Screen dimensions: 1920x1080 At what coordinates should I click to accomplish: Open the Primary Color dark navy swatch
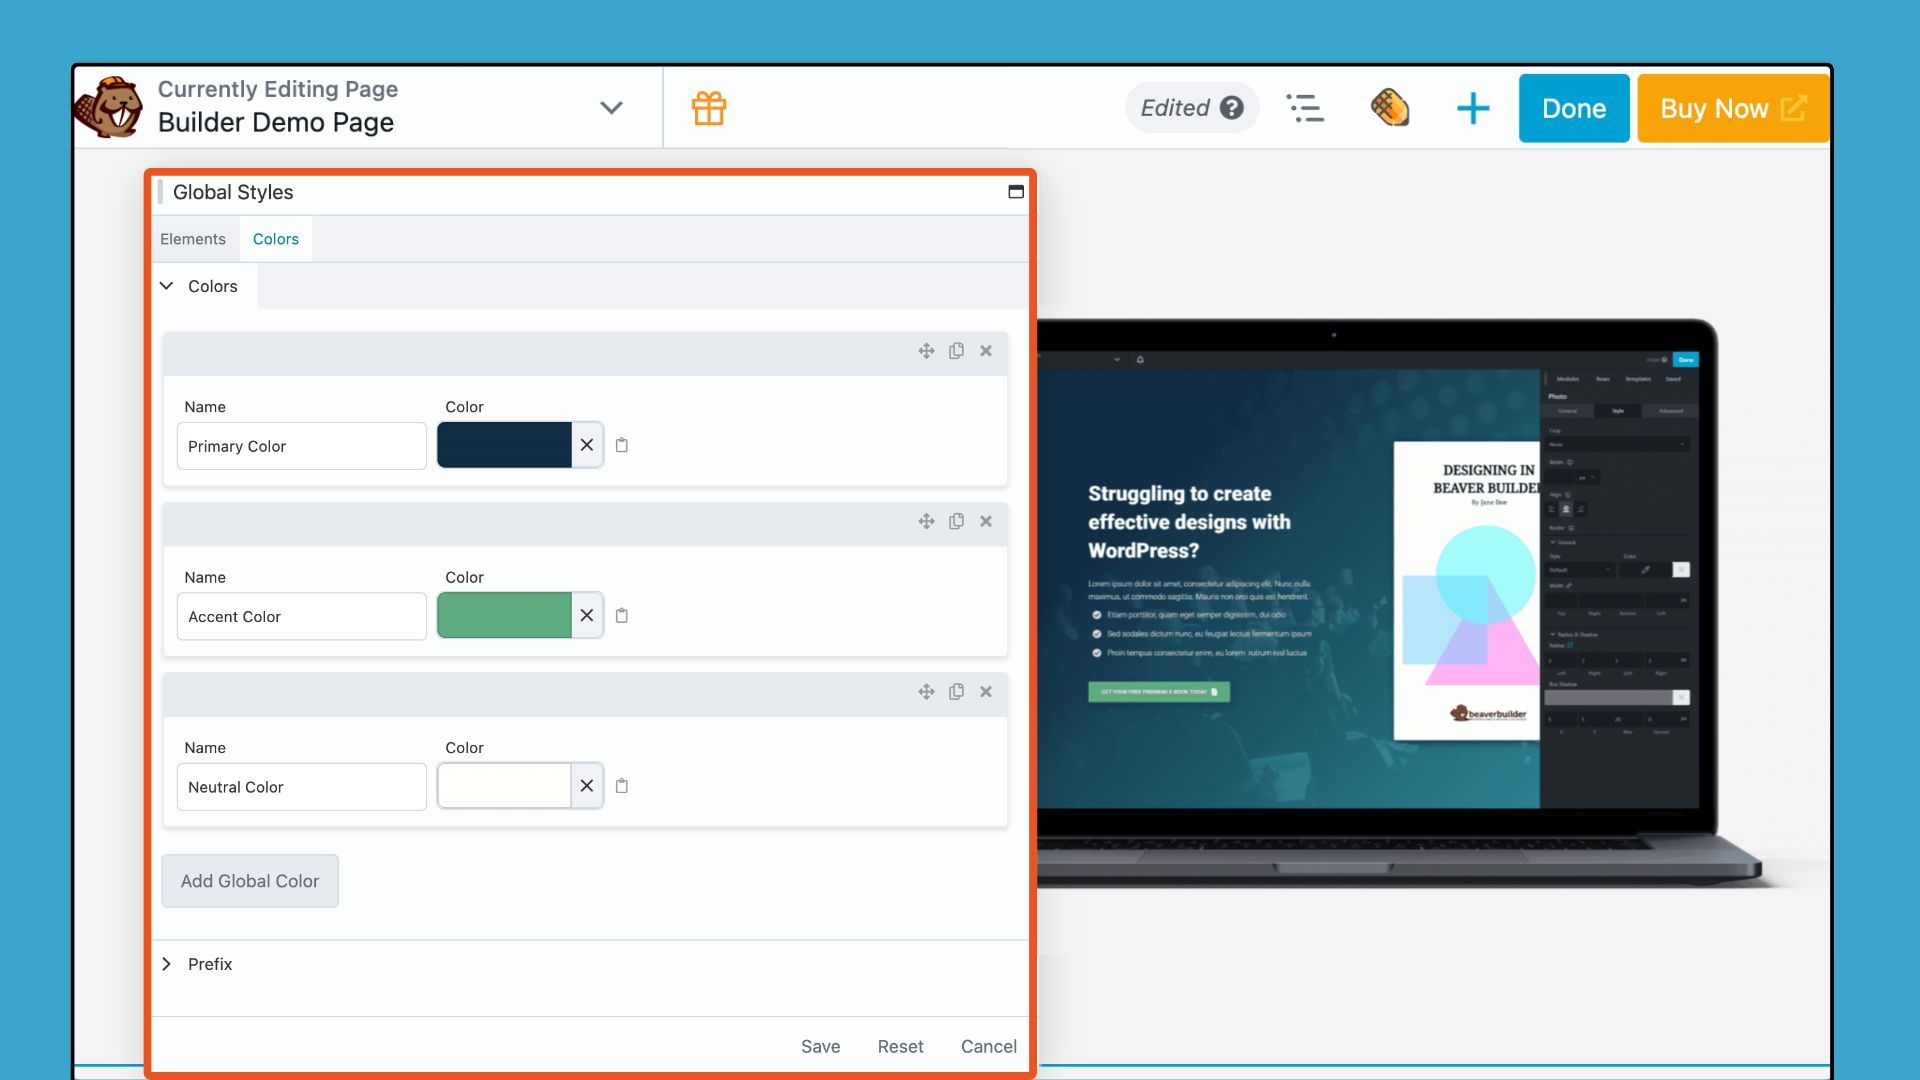tap(504, 445)
